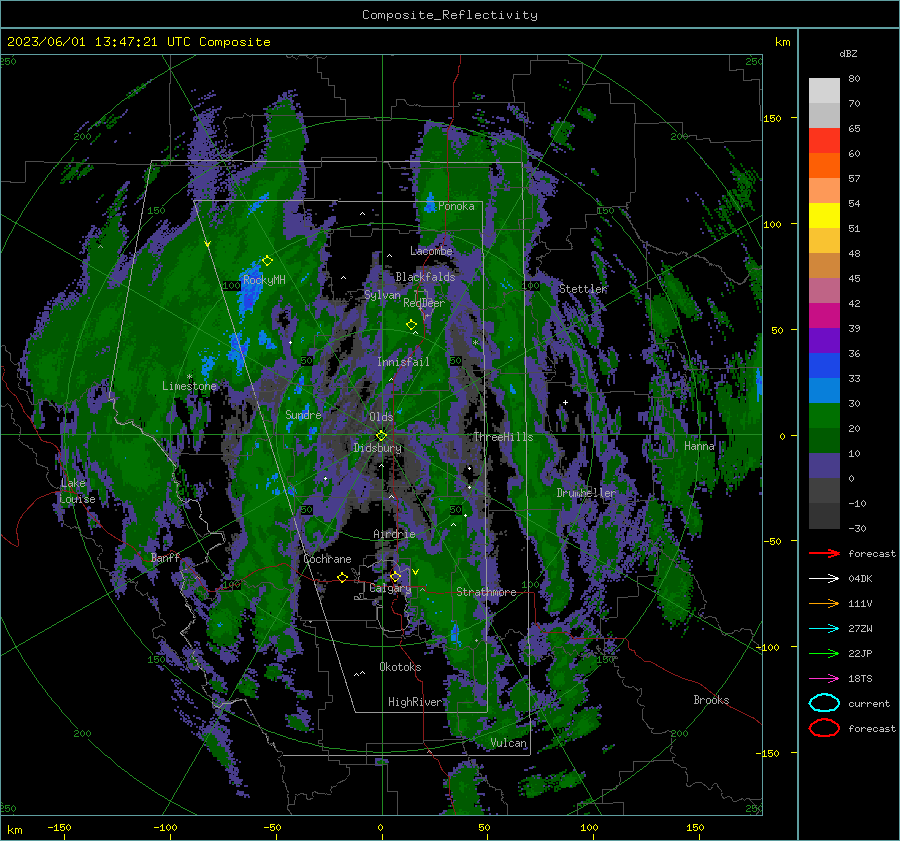Click the red forecast arrow in legend

[824, 553]
